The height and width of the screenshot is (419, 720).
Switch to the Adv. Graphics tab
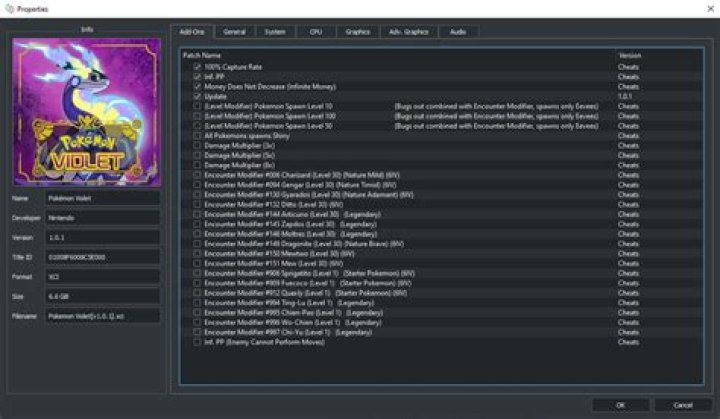[408, 32]
